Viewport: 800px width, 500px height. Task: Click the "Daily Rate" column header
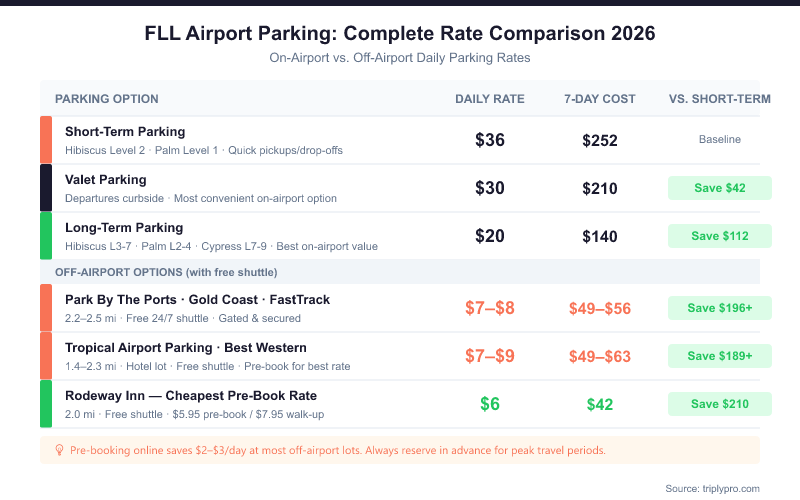point(490,99)
